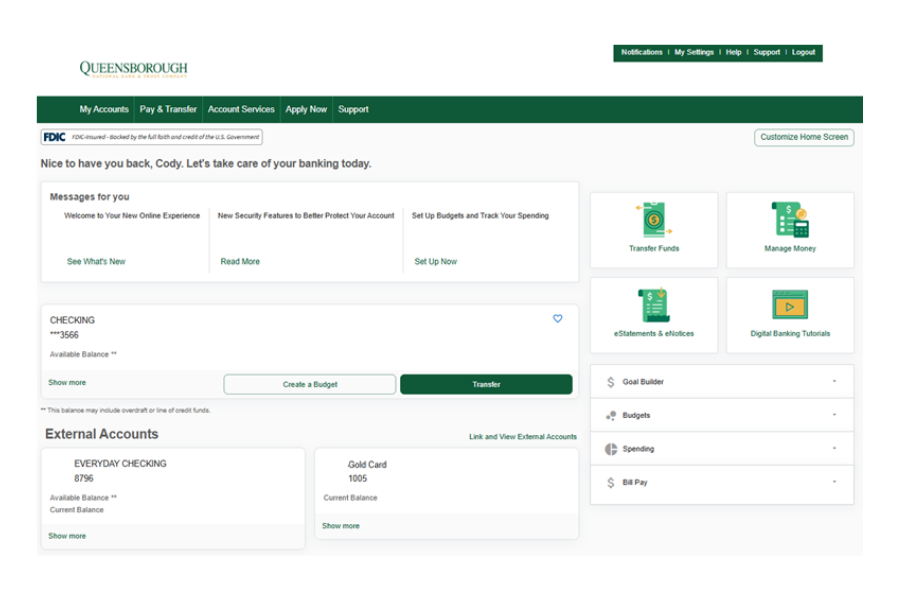Expand the Budgets panel arrow
900x600 pixels.
[x=834, y=416]
